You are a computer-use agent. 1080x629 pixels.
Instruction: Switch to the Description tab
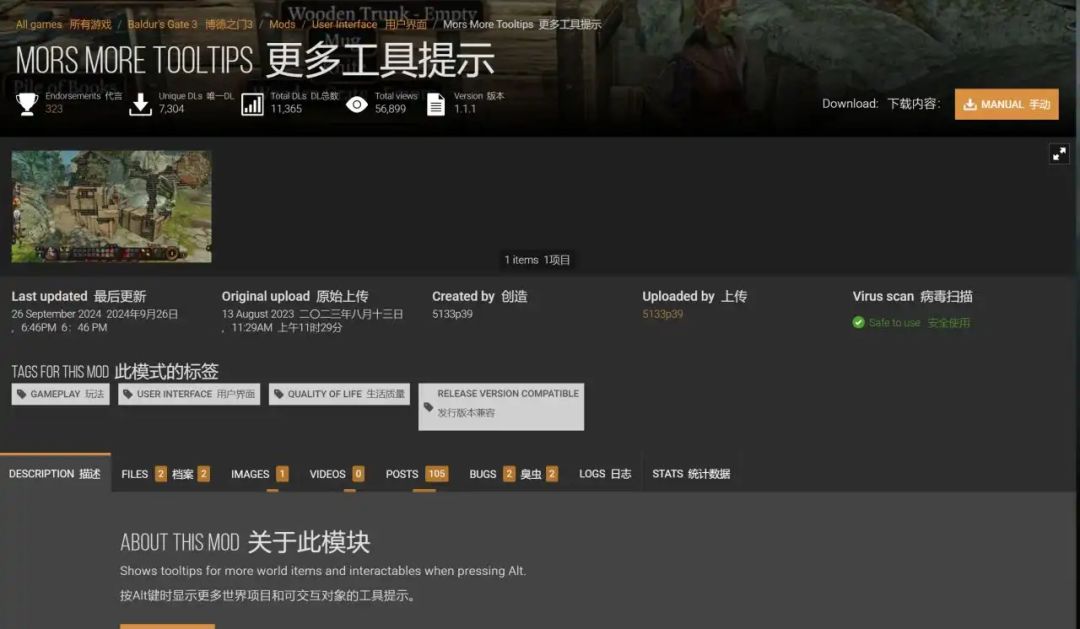(55, 474)
